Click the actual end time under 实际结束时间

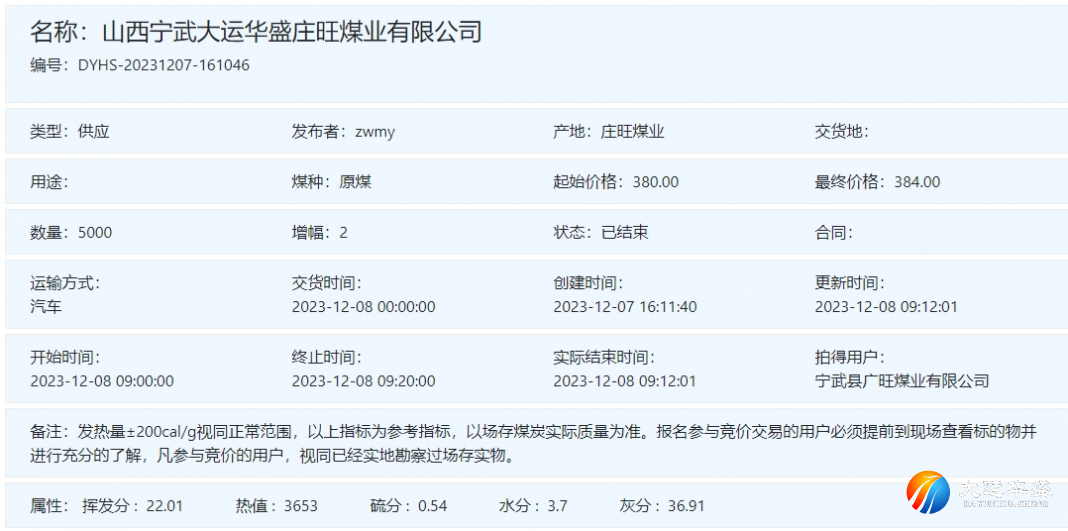tap(625, 380)
